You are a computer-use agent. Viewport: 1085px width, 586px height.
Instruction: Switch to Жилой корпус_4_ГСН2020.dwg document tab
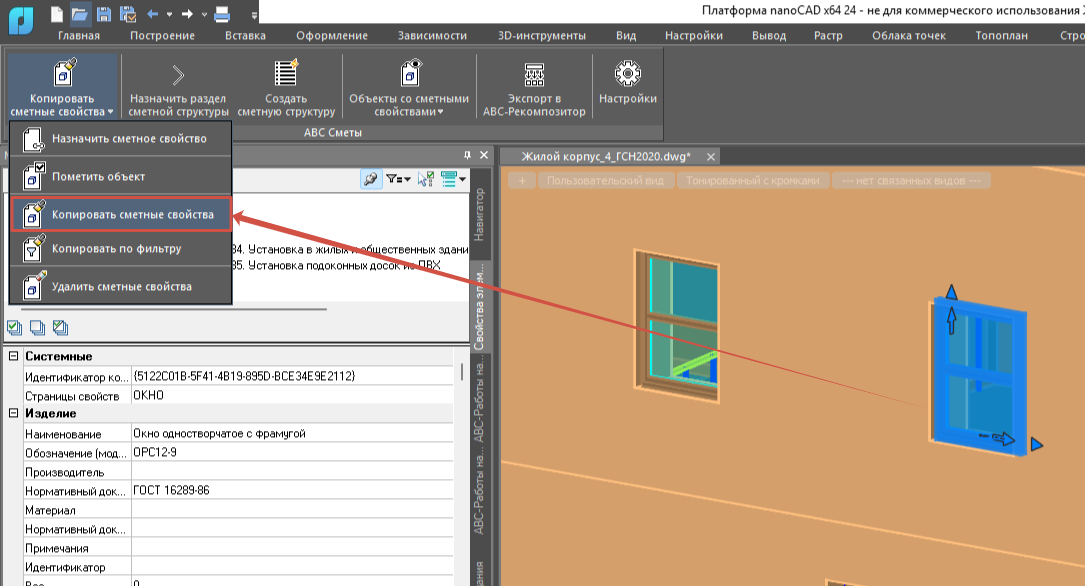click(x=605, y=156)
